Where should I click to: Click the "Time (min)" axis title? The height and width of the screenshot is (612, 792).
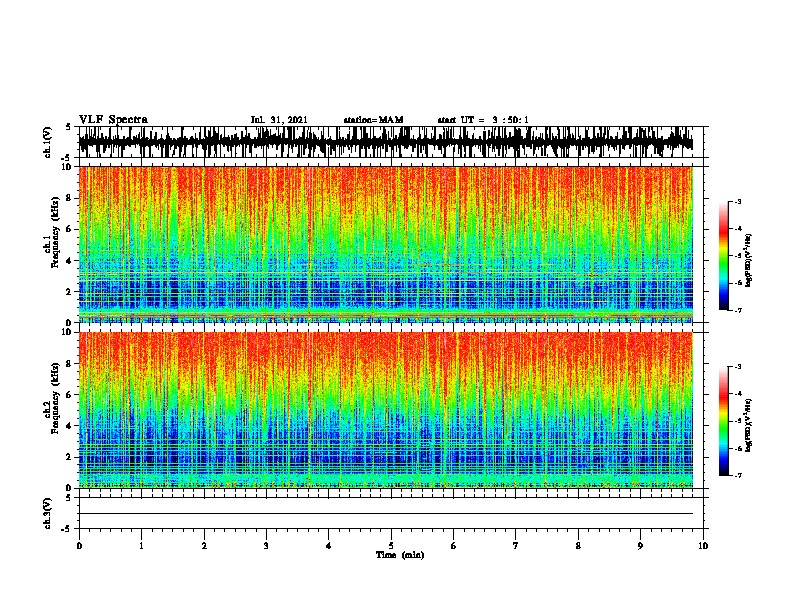400,555
